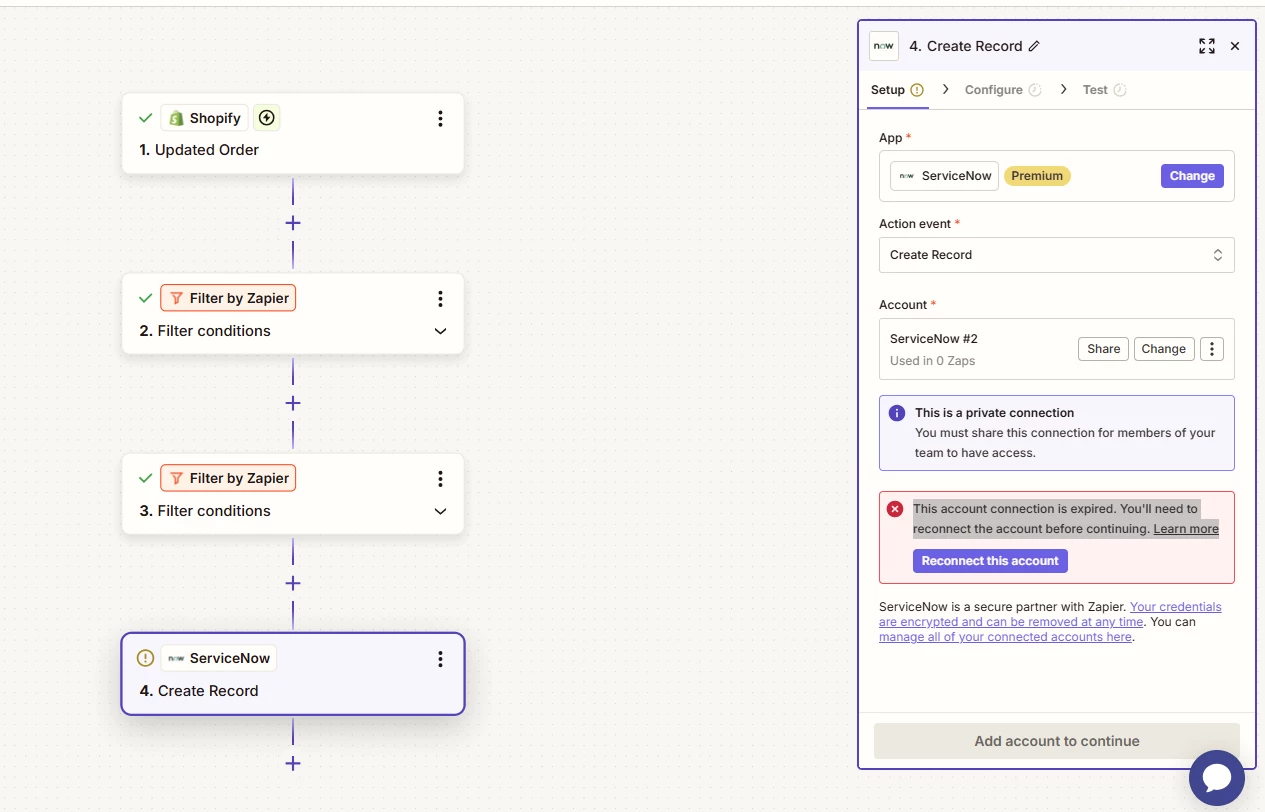
Task: Open the three-dot menu for step 3 filter
Action: [440, 479]
